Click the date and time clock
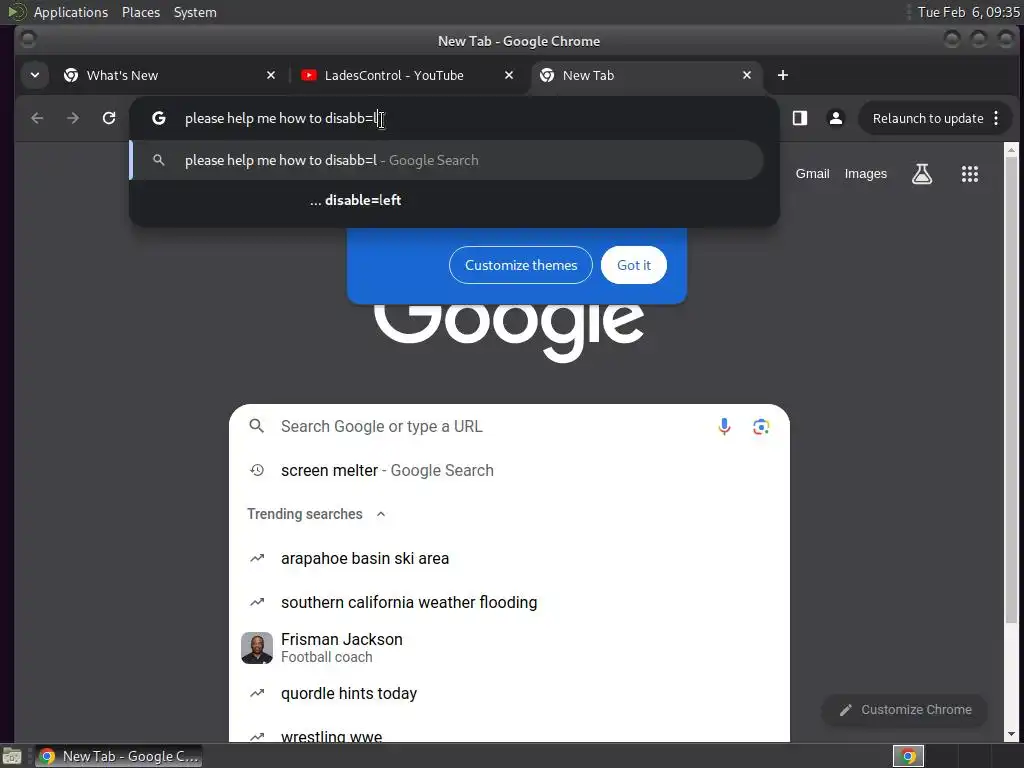The height and width of the screenshot is (768, 1024). tap(968, 12)
